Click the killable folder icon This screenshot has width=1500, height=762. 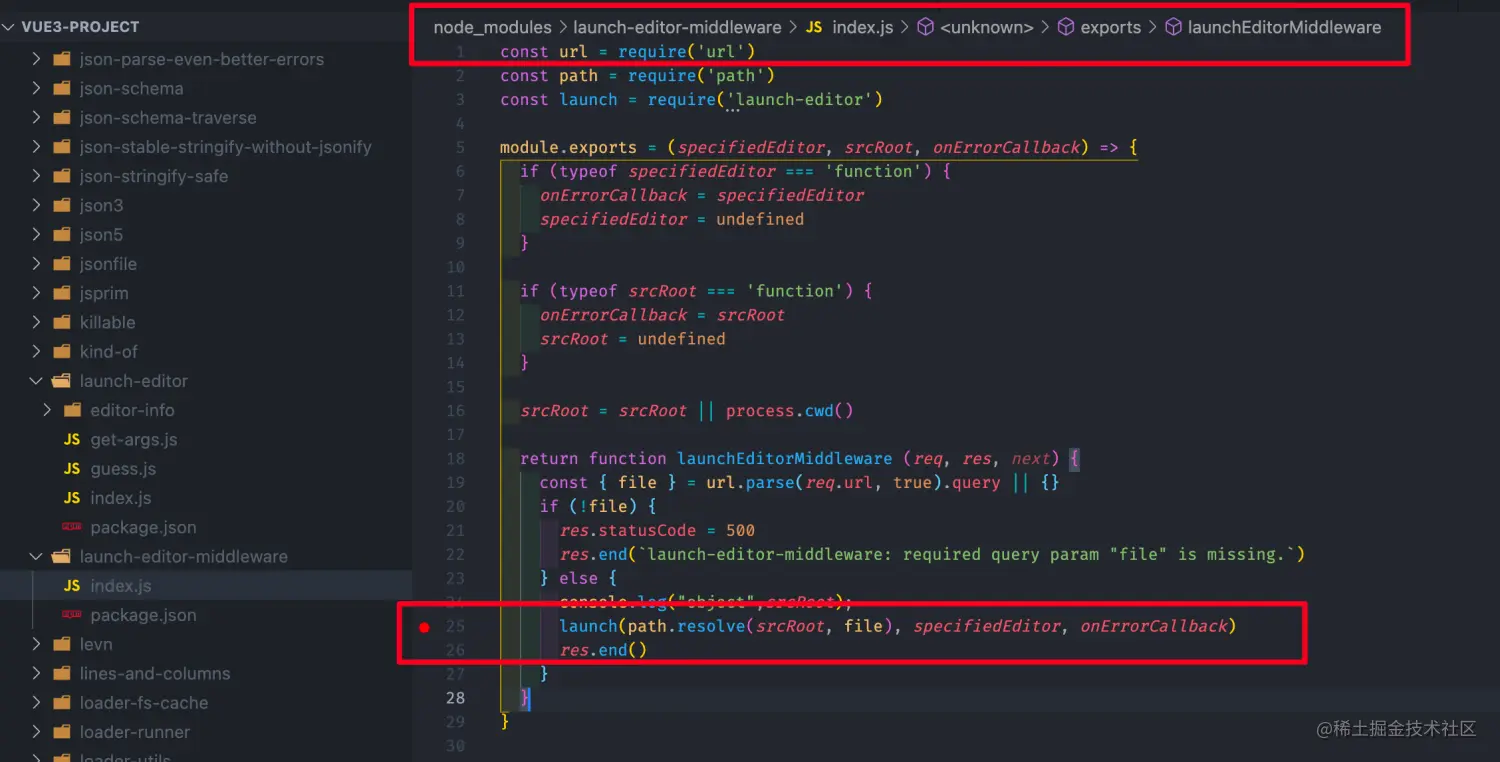(62, 322)
